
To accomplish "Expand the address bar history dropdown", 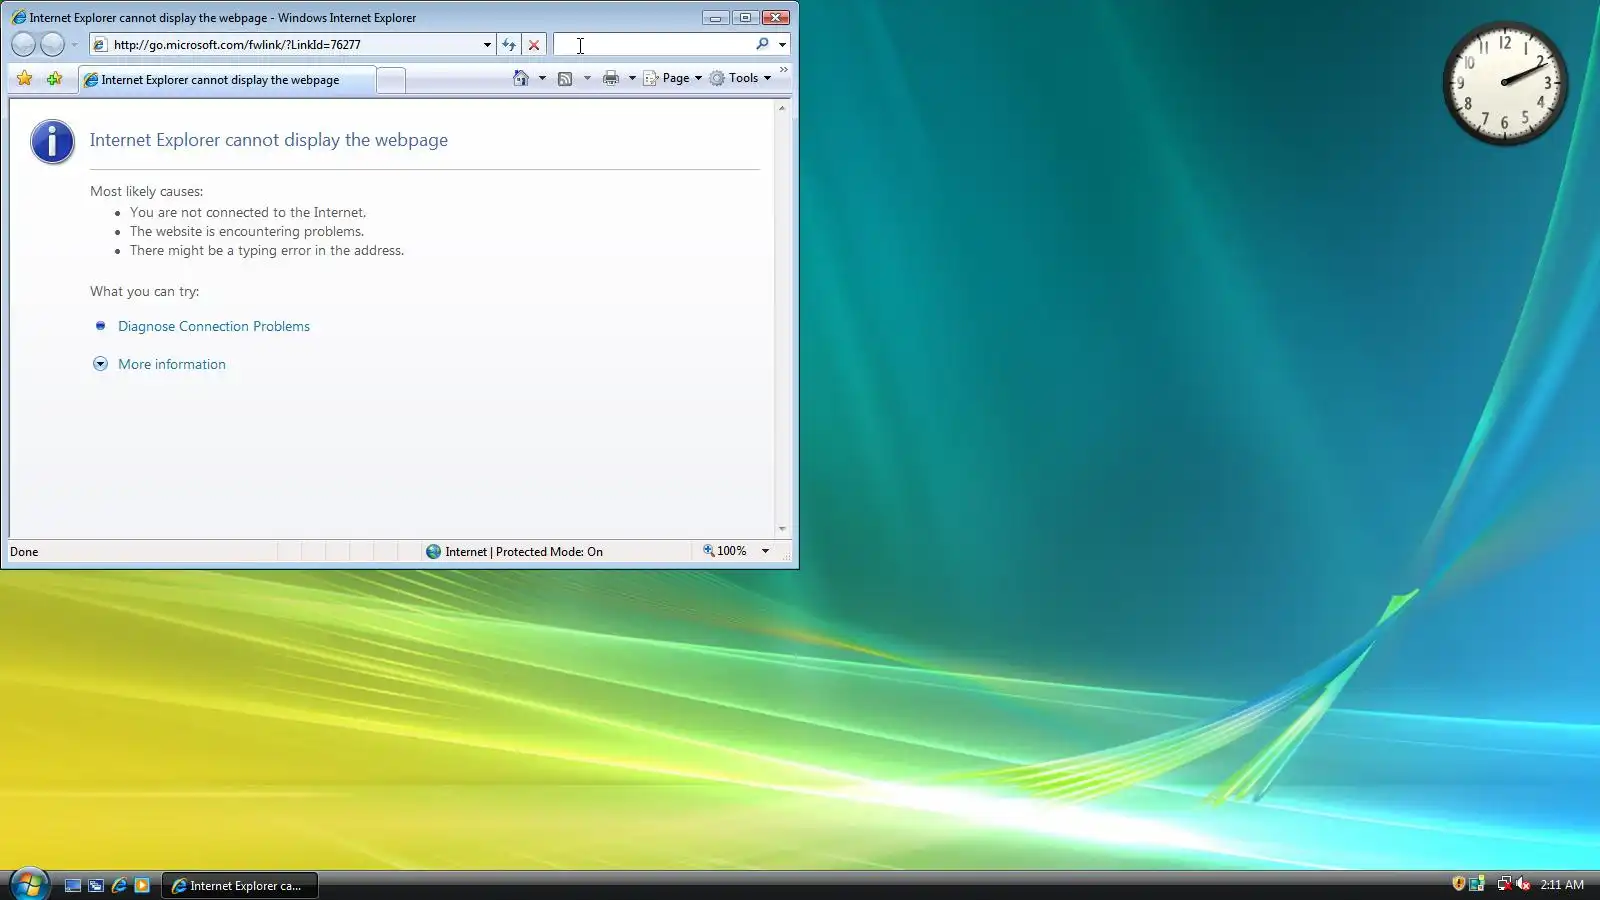I will [487, 45].
